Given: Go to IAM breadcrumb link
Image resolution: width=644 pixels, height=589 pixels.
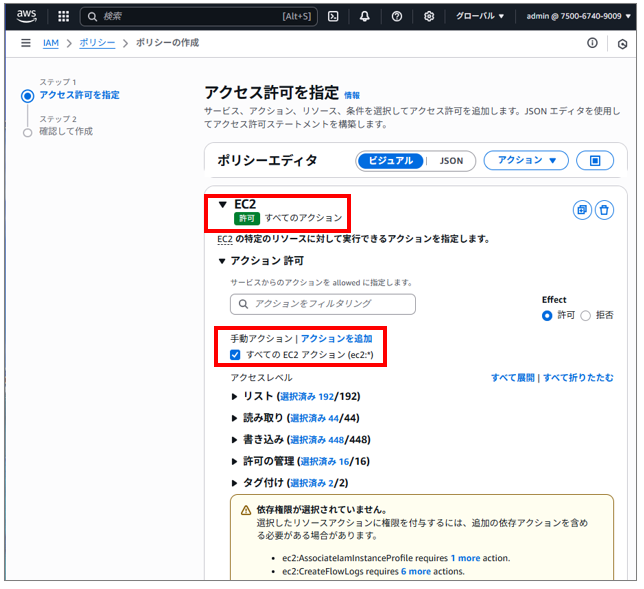Looking at the screenshot, I should (51, 43).
